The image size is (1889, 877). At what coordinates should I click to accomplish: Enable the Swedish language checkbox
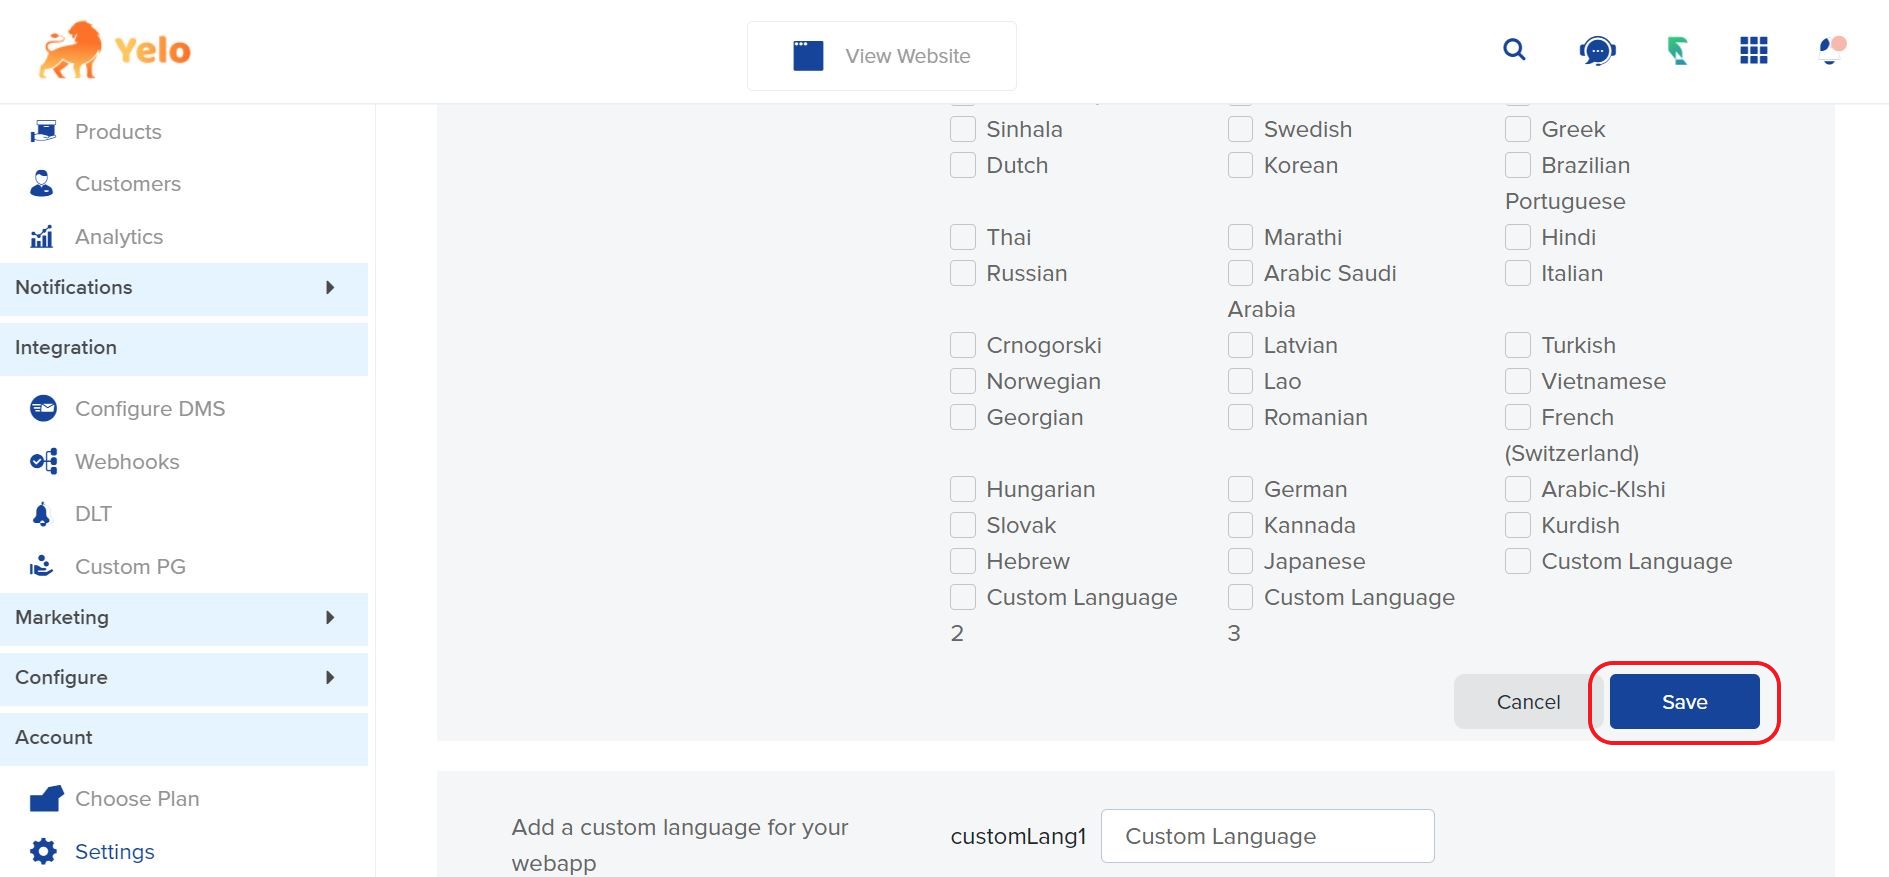(1240, 129)
